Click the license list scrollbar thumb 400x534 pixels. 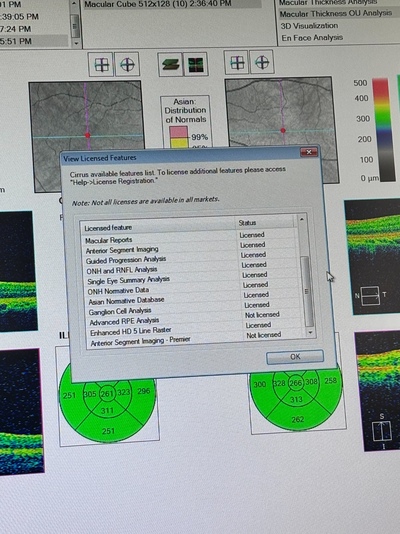click(306, 291)
